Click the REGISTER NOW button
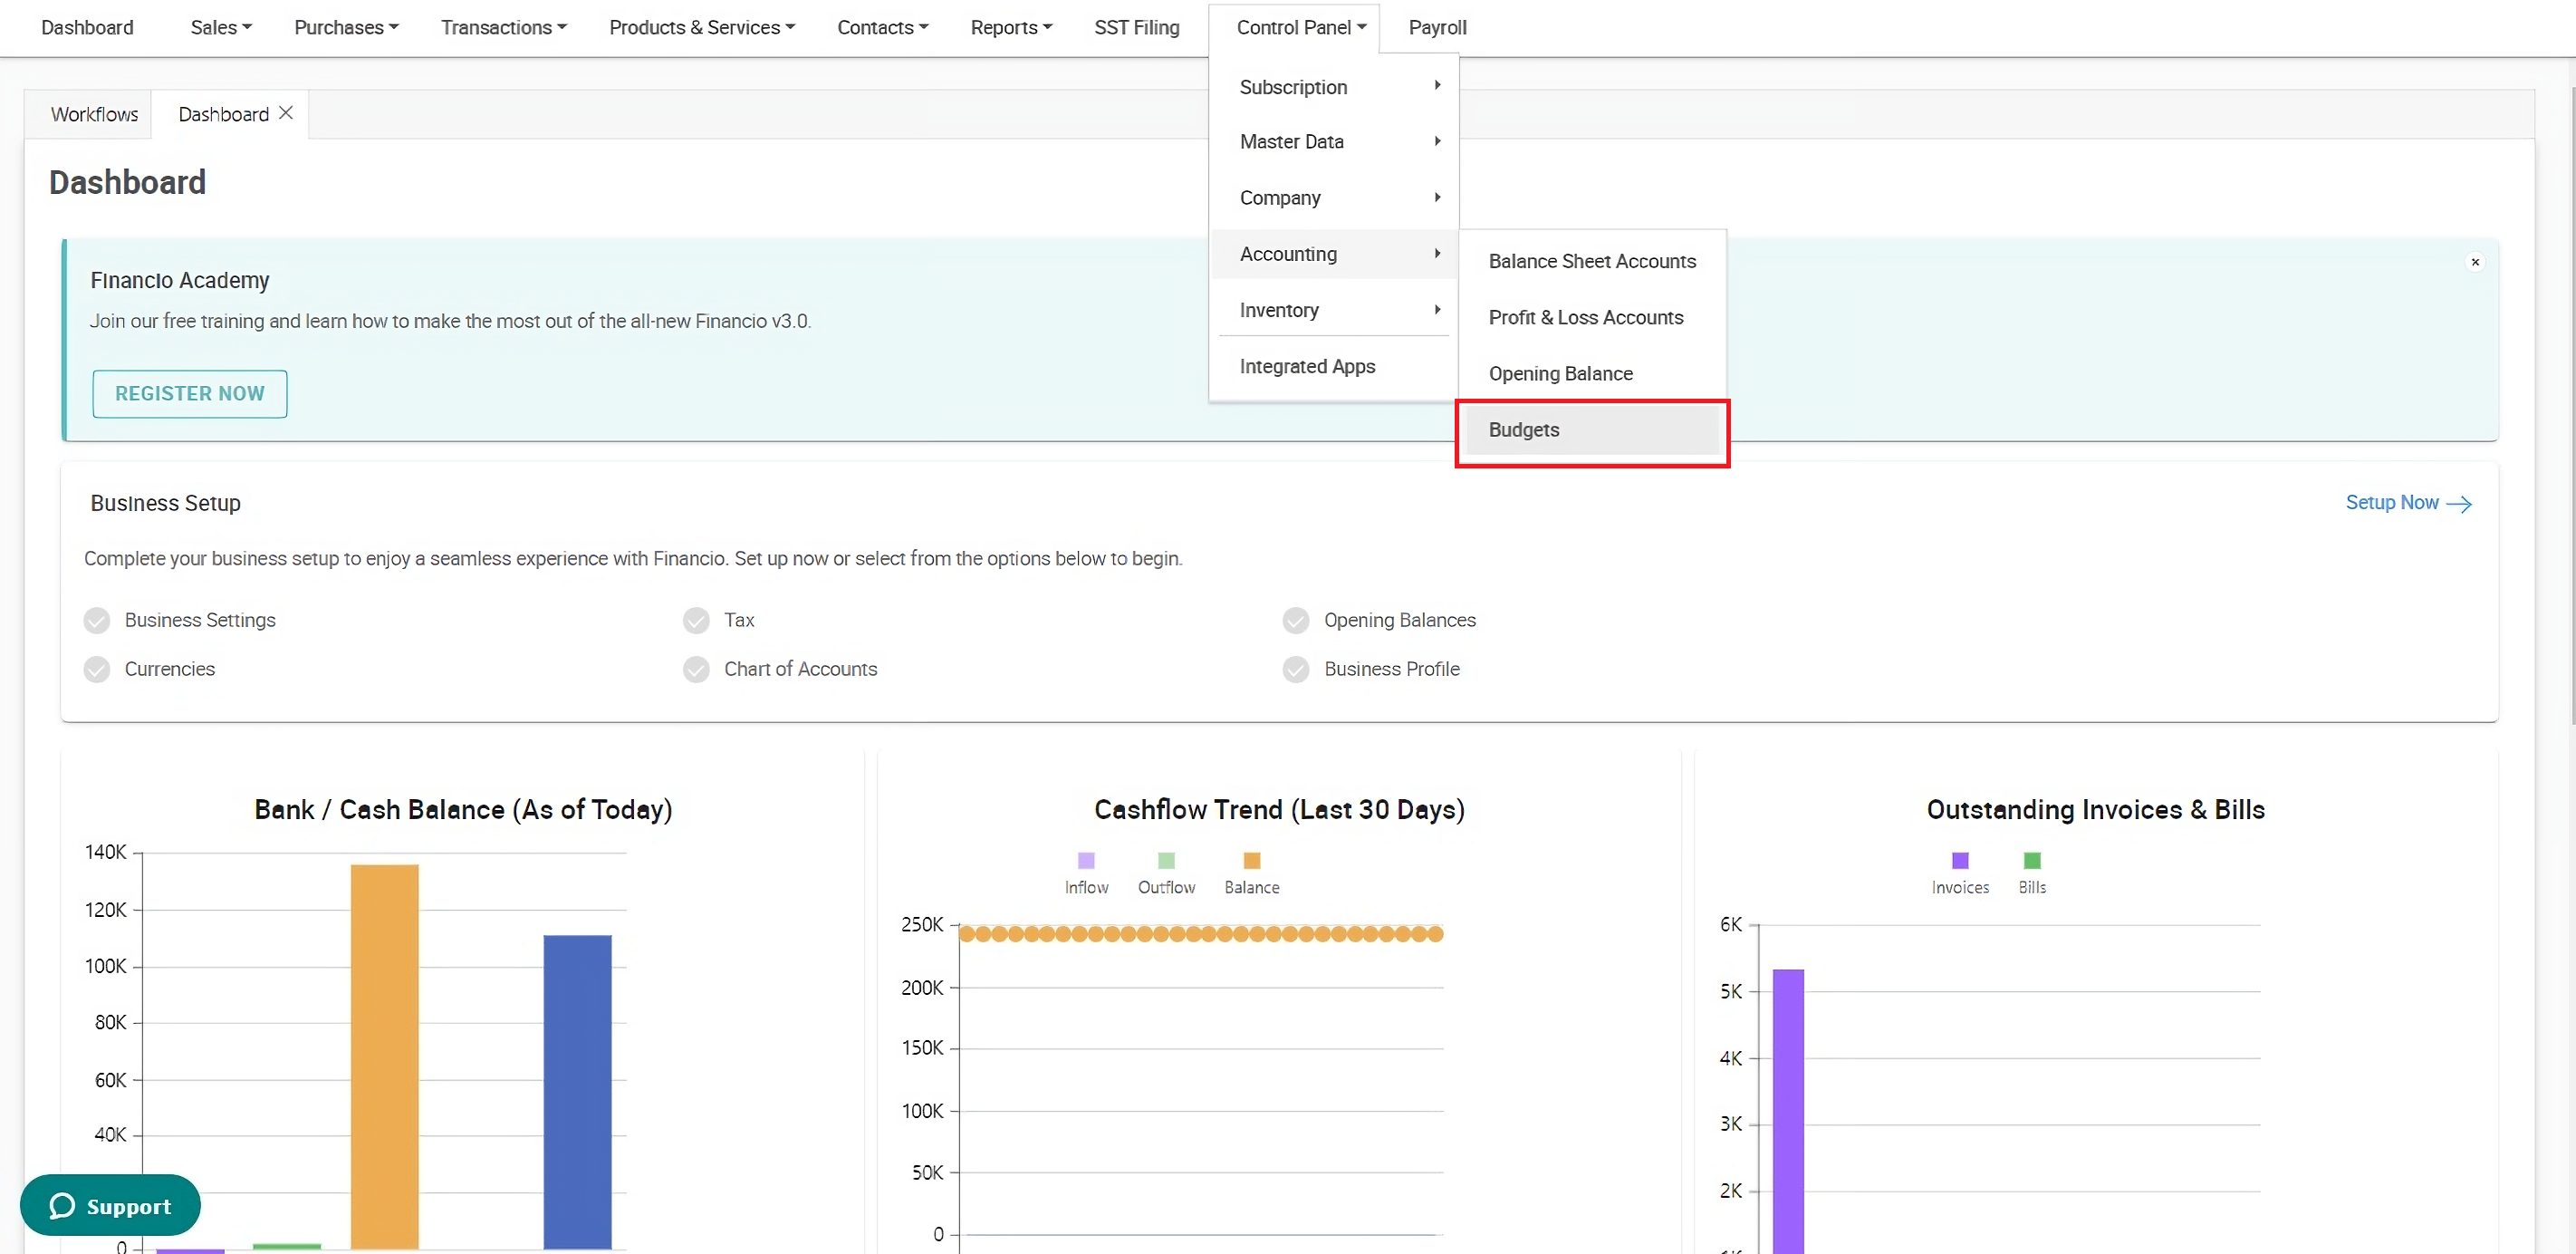This screenshot has height=1254, width=2576. (190, 394)
